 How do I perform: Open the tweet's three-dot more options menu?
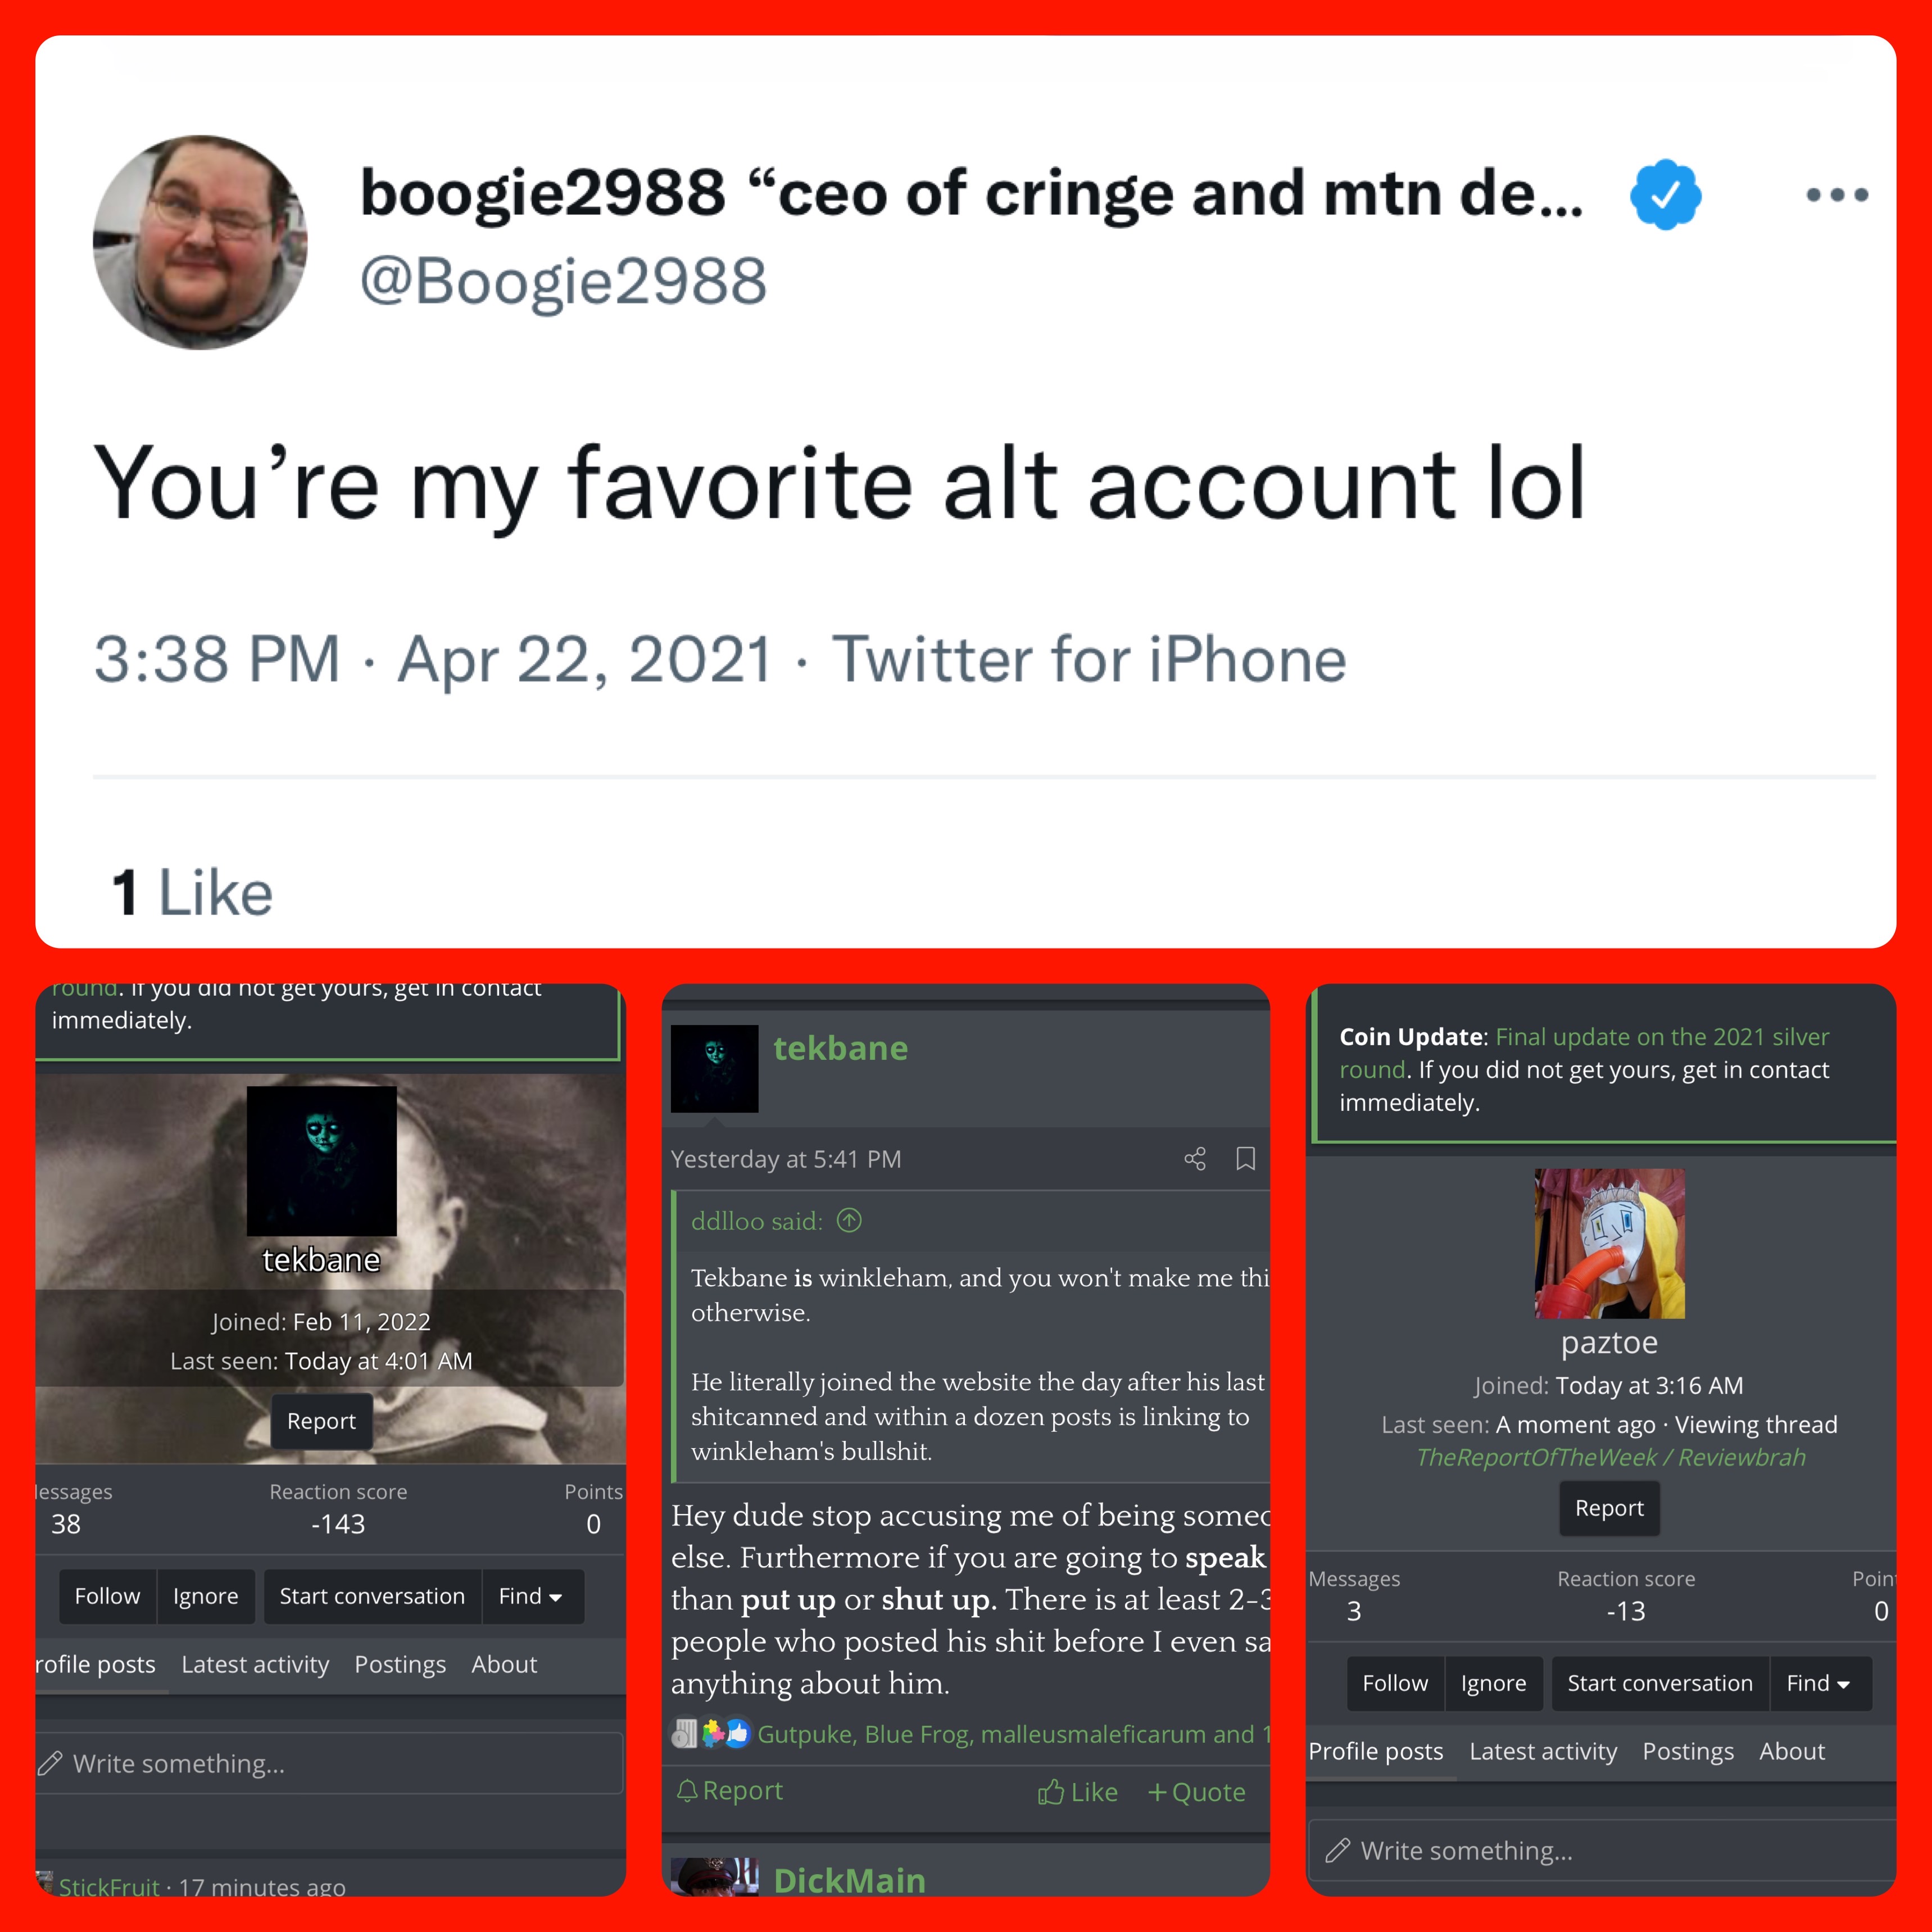1837,195
